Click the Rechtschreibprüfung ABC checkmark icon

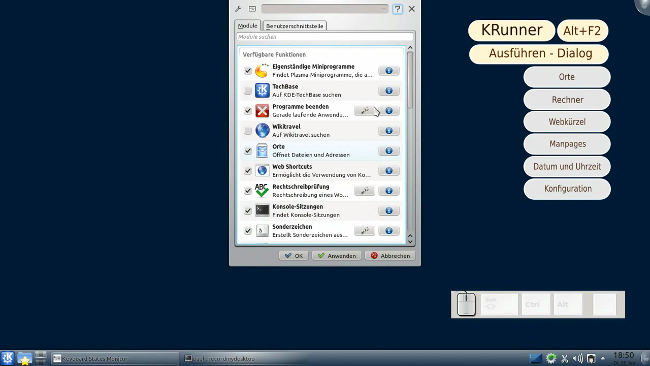(x=262, y=190)
